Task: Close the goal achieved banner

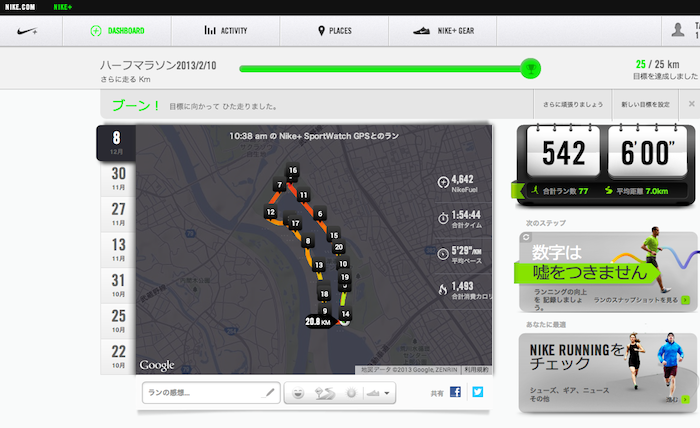Action: (x=692, y=104)
